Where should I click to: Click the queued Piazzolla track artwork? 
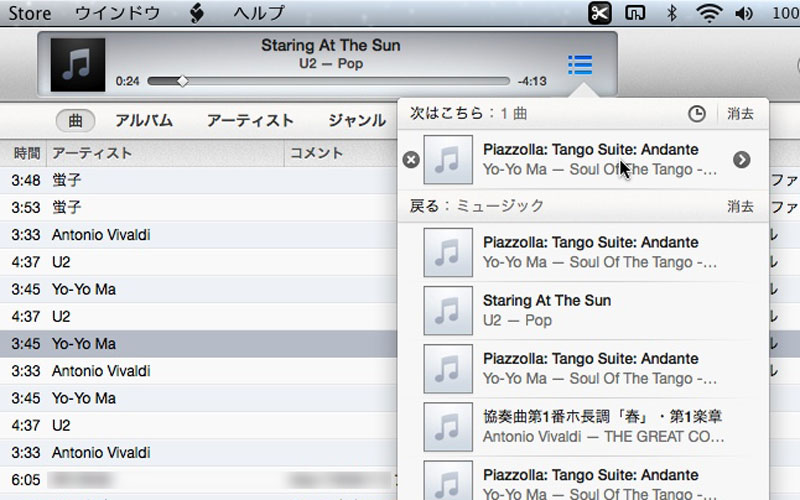click(x=448, y=160)
